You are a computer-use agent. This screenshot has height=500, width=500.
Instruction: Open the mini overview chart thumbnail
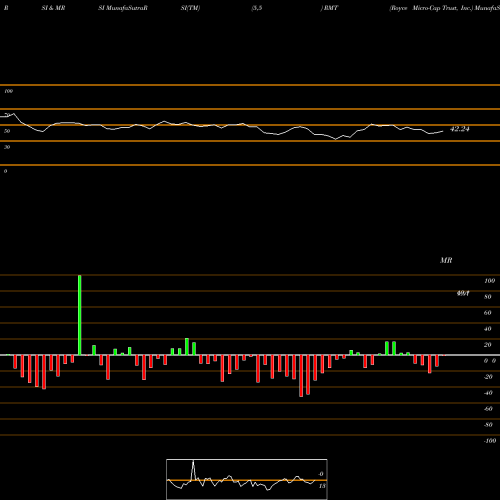coord(247,479)
